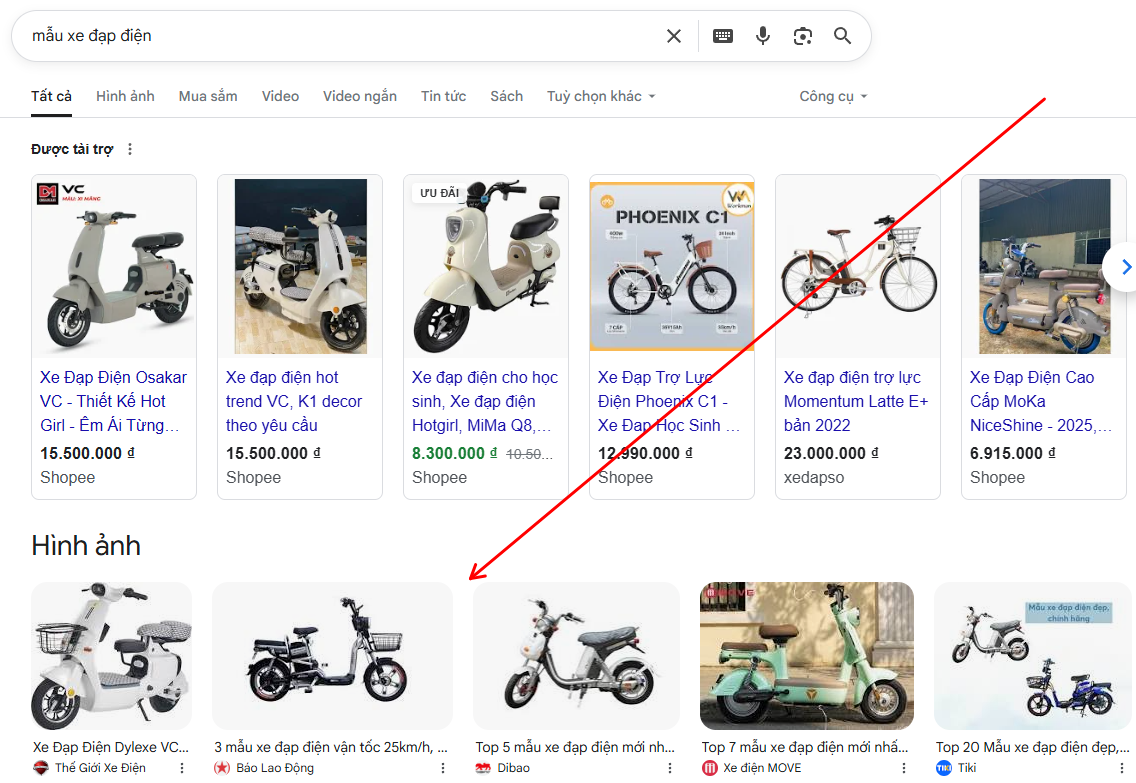Viewport: 1136px width, 783px height.
Task: Open options menu for Tiki result
Action: pos(1122,768)
